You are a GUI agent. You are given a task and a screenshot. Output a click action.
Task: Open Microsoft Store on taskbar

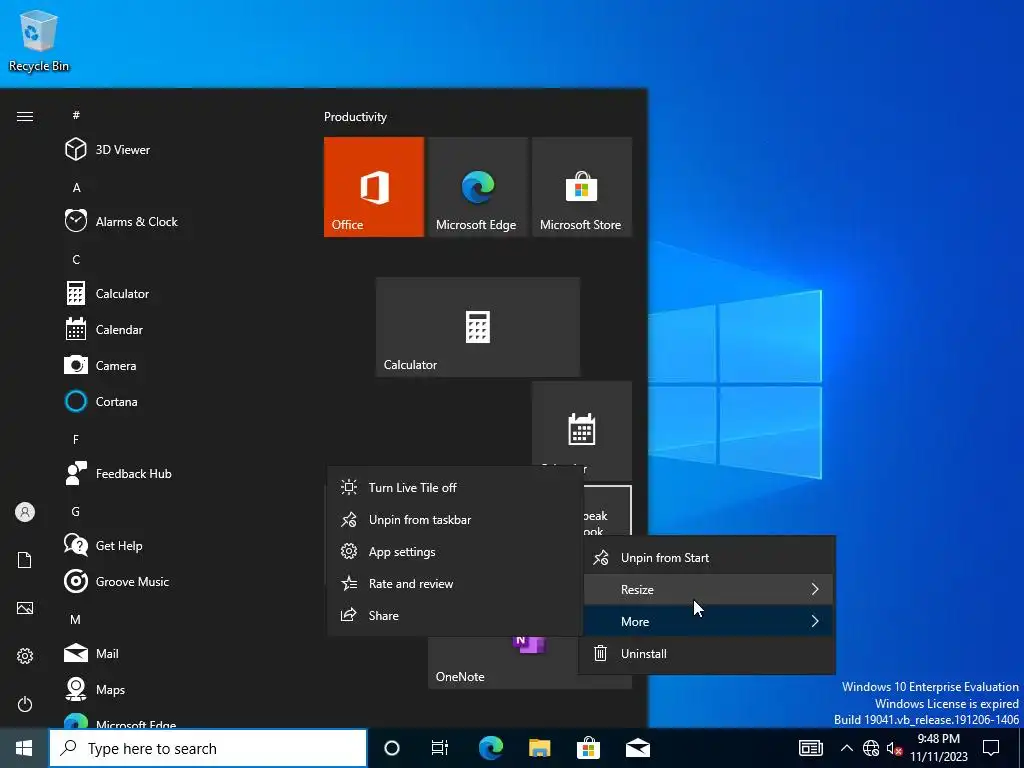(588, 748)
